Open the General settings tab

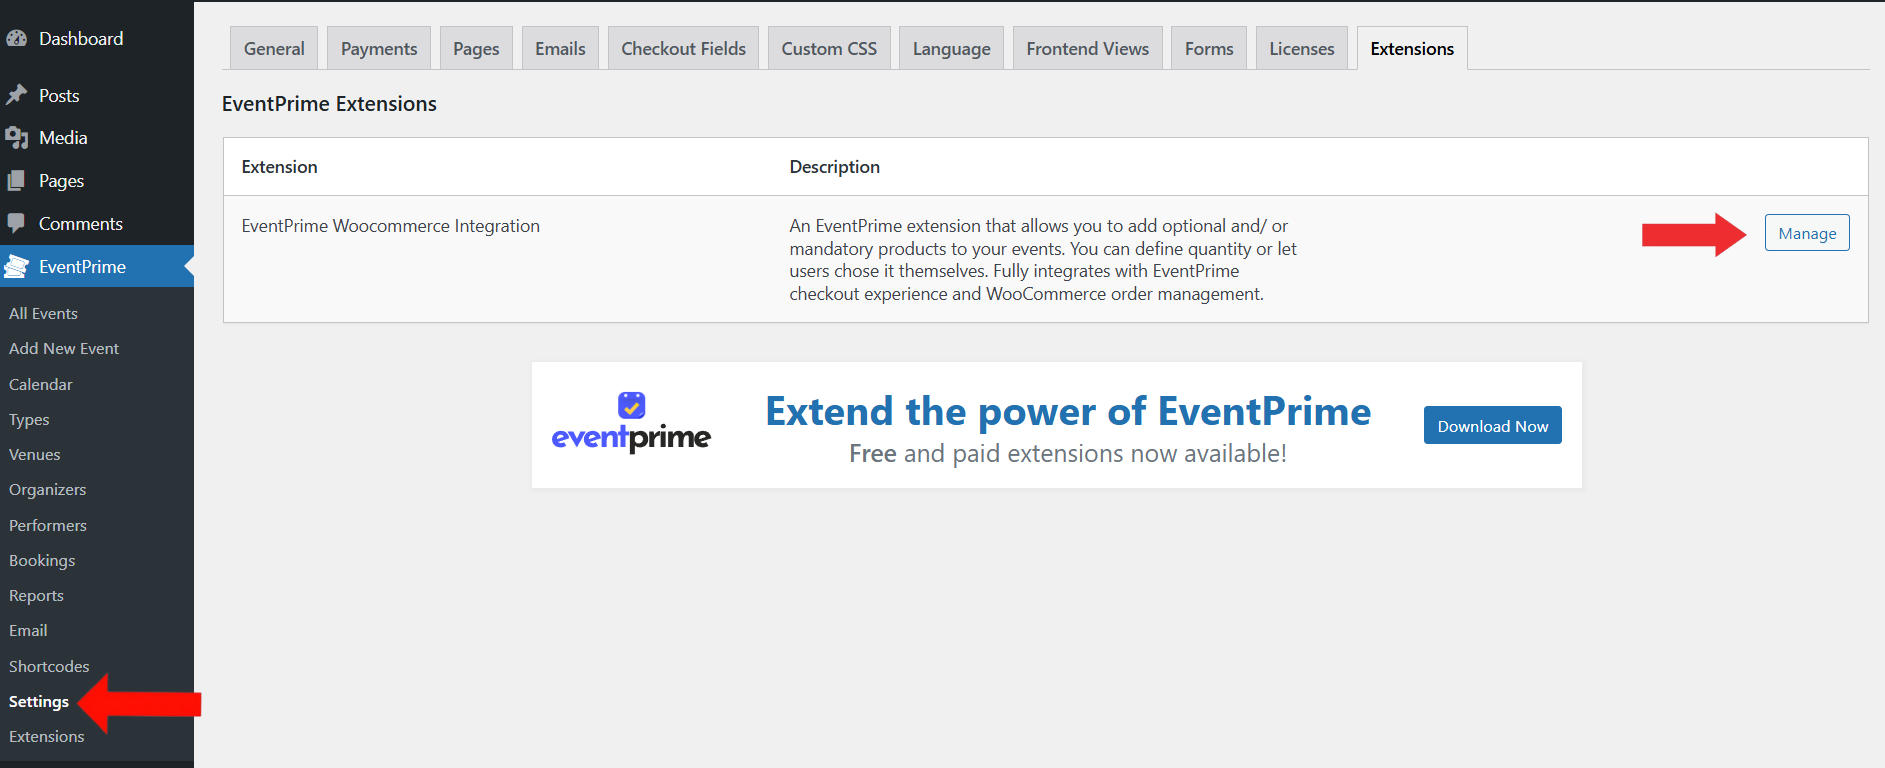pos(274,48)
